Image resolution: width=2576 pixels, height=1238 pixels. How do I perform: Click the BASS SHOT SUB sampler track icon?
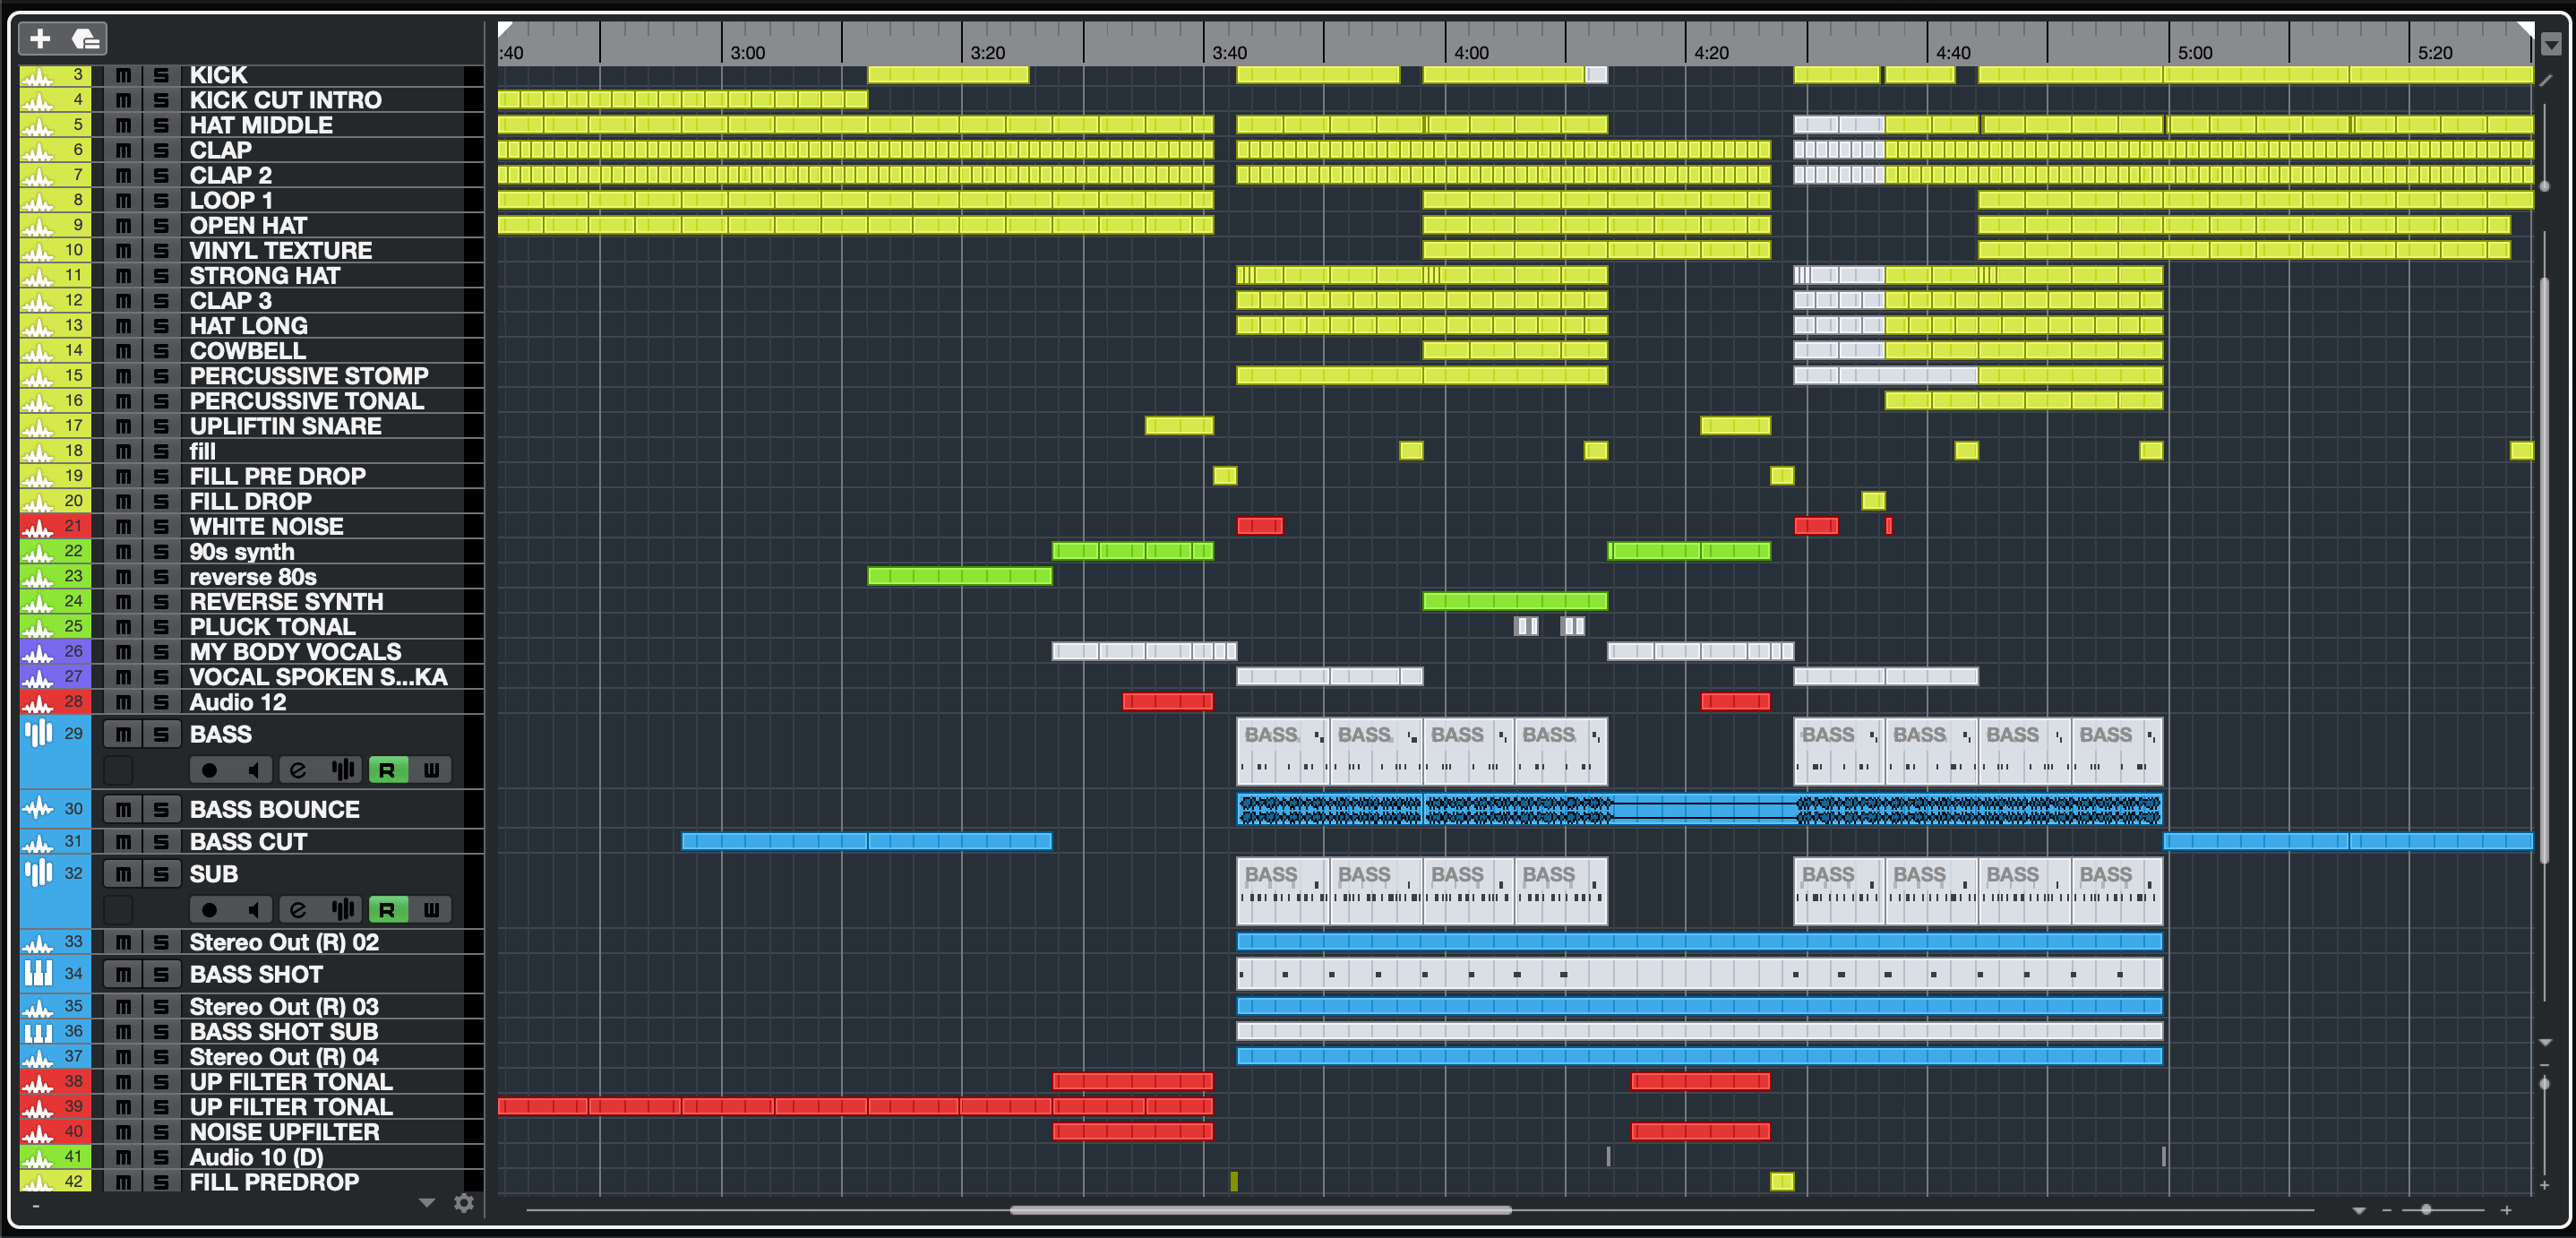[x=38, y=1031]
